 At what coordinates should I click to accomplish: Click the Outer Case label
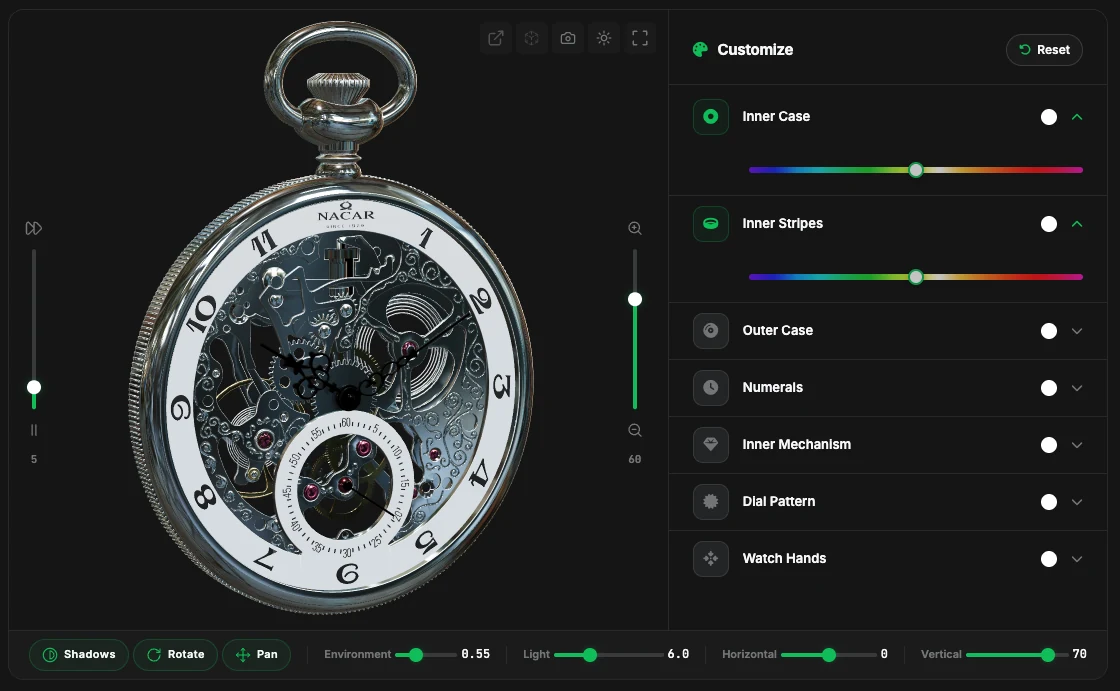click(777, 331)
